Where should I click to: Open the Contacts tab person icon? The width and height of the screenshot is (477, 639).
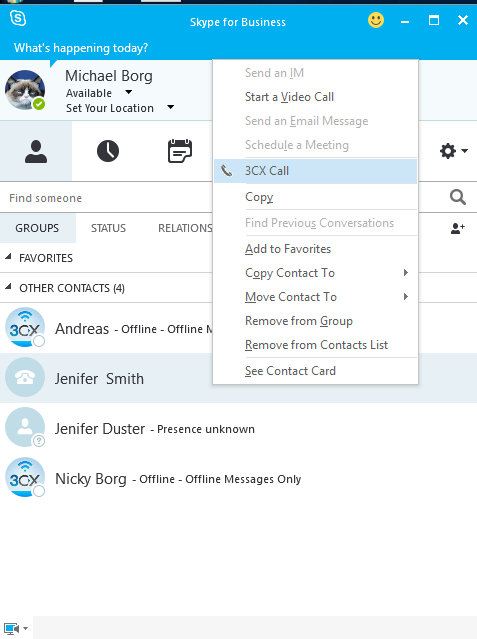[36, 151]
